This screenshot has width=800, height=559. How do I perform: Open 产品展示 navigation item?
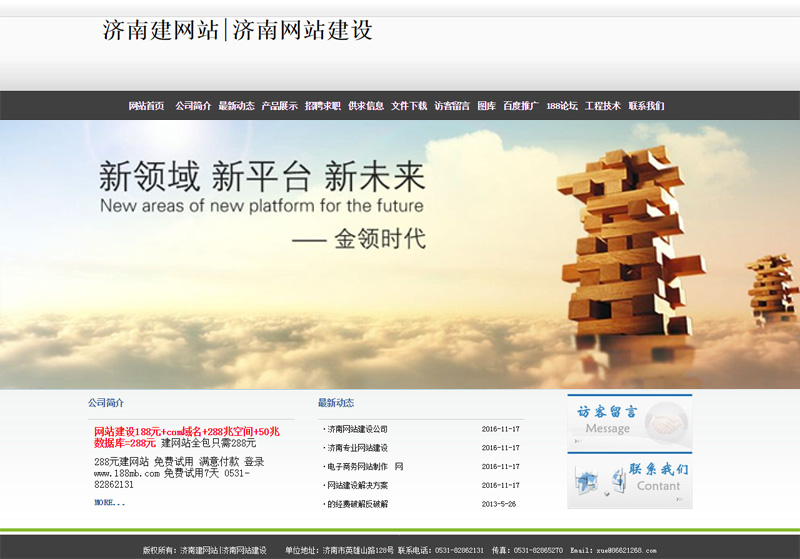pyautogui.click(x=279, y=106)
